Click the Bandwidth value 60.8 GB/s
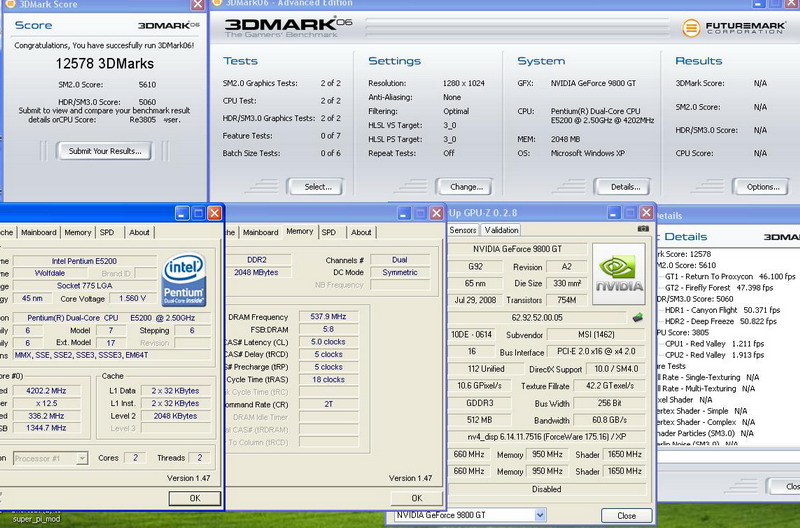 (x=610, y=420)
